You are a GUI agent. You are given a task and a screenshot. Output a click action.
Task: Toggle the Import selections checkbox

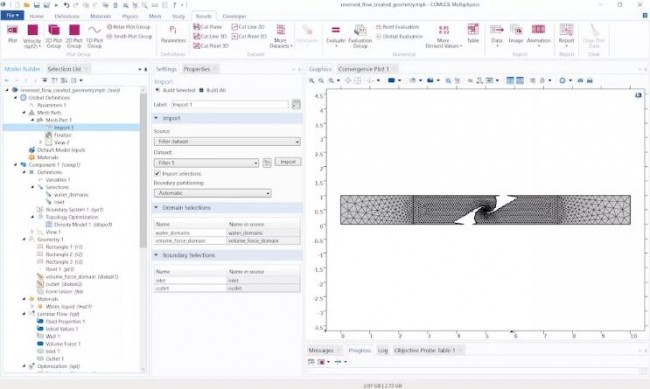pos(157,173)
